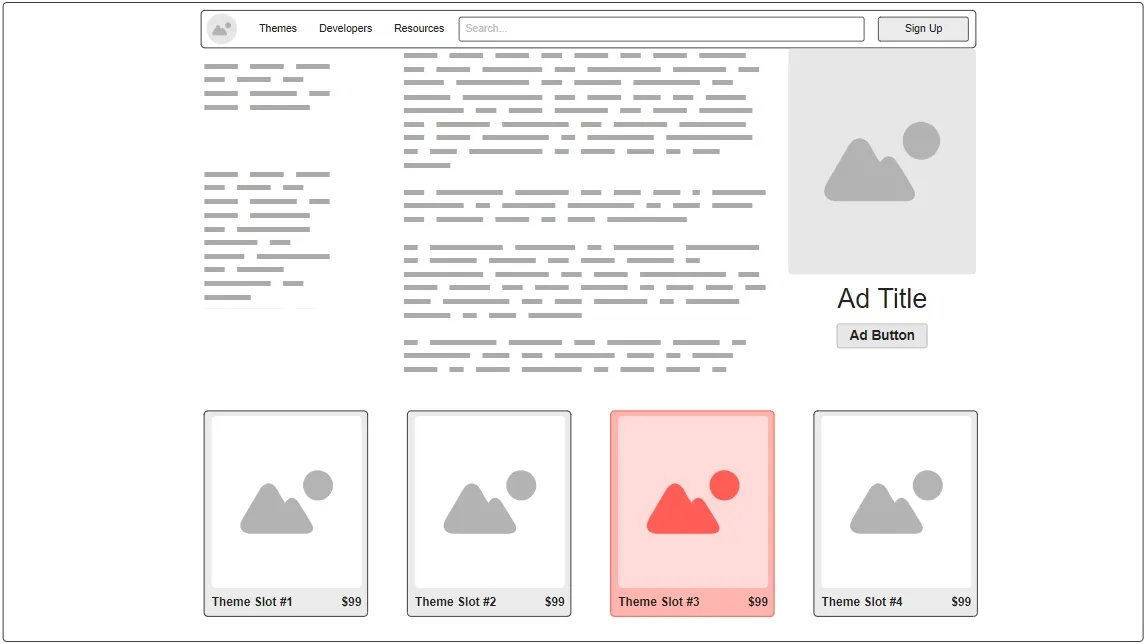Click the Theme Slot #3 label text

tap(658, 602)
